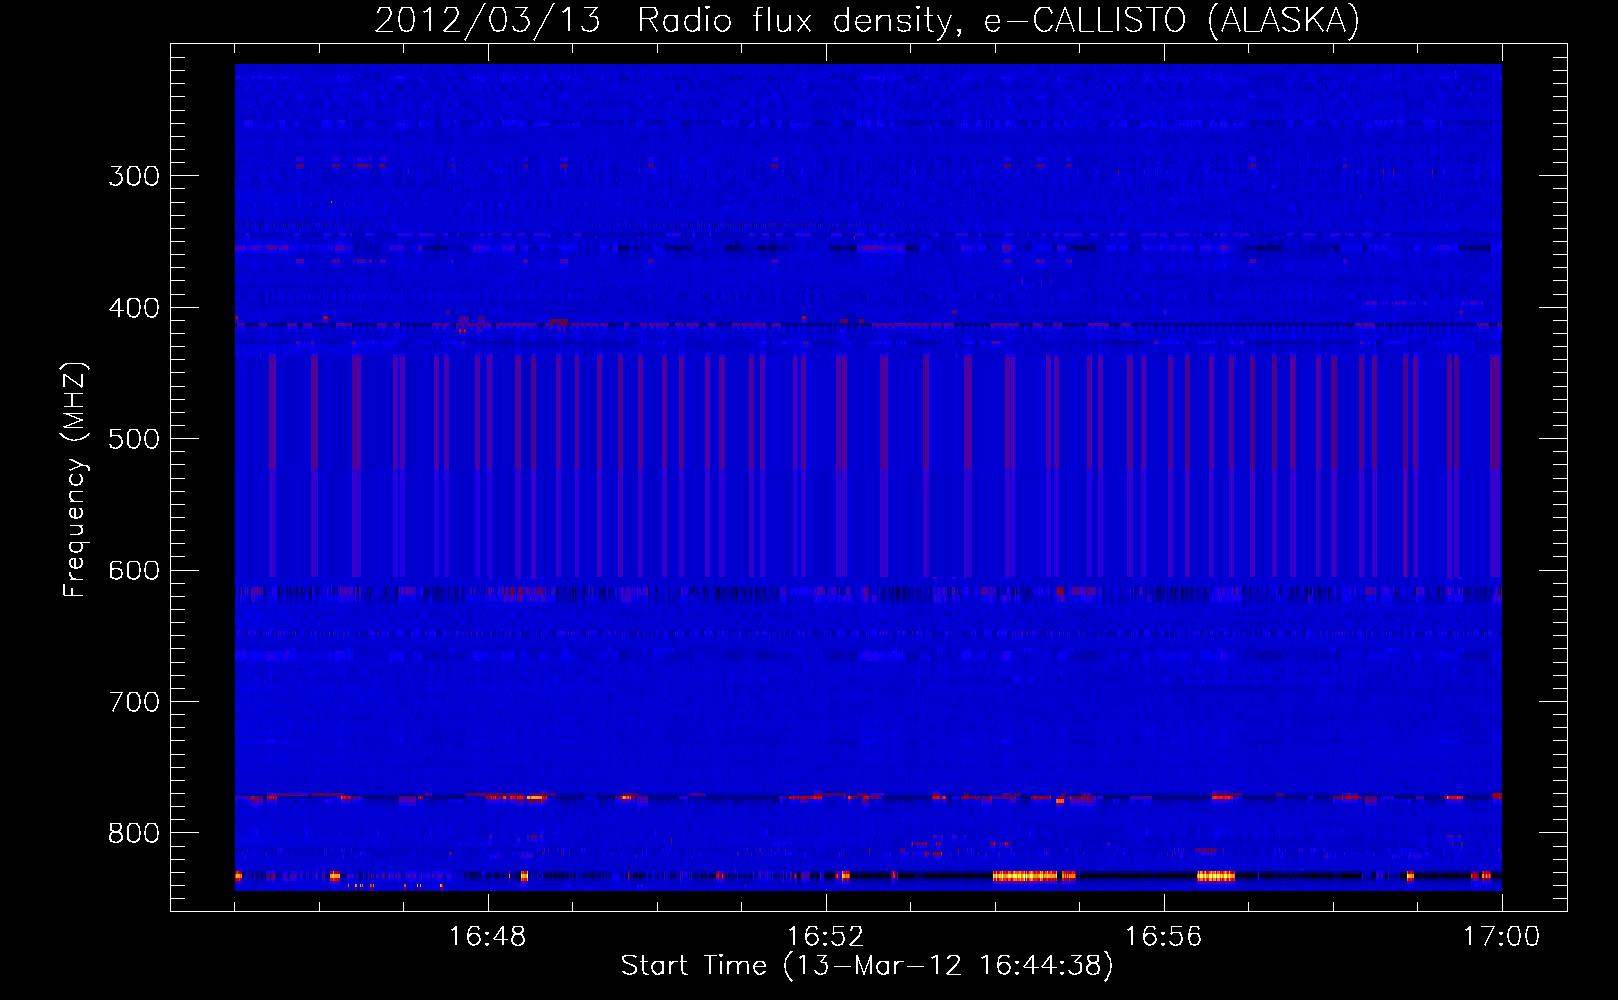
Task: Click the 17:00 time tick label
Action: pos(1501,937)
